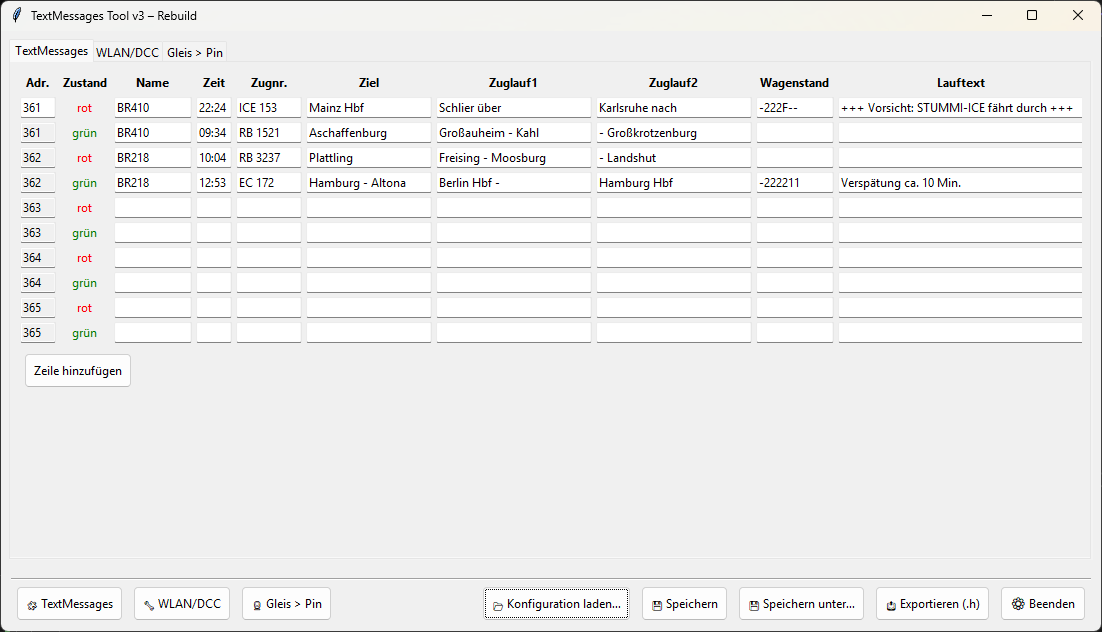The width and height of the screenshot is (1102, 632).
Task: Click the gear icon on TextMessages button
Action: click(x=32, y=605)
